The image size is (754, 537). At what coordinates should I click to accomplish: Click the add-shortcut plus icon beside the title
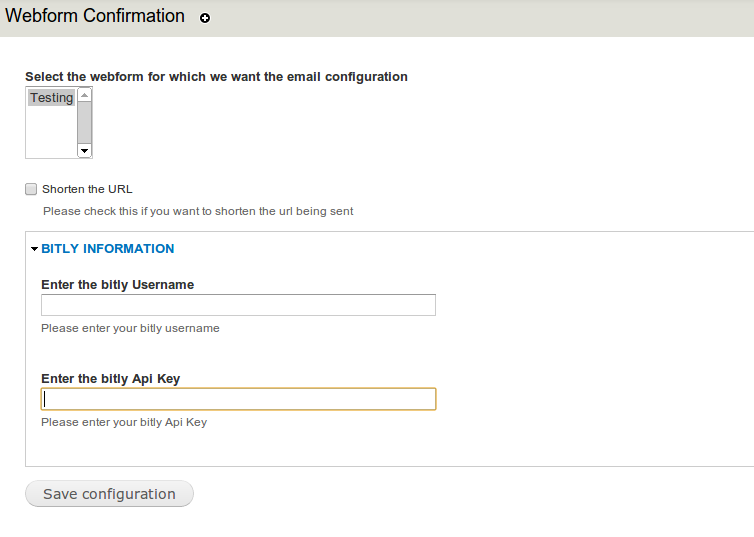coord(205,18)
